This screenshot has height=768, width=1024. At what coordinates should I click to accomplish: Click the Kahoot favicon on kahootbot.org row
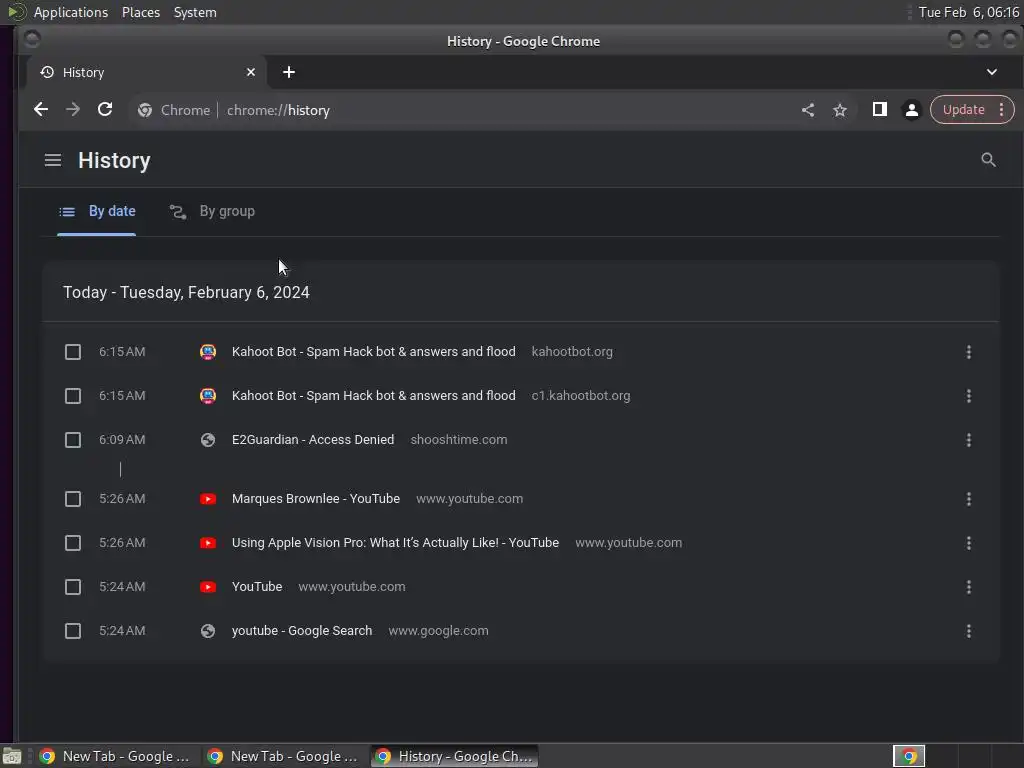tap(208, 352)
